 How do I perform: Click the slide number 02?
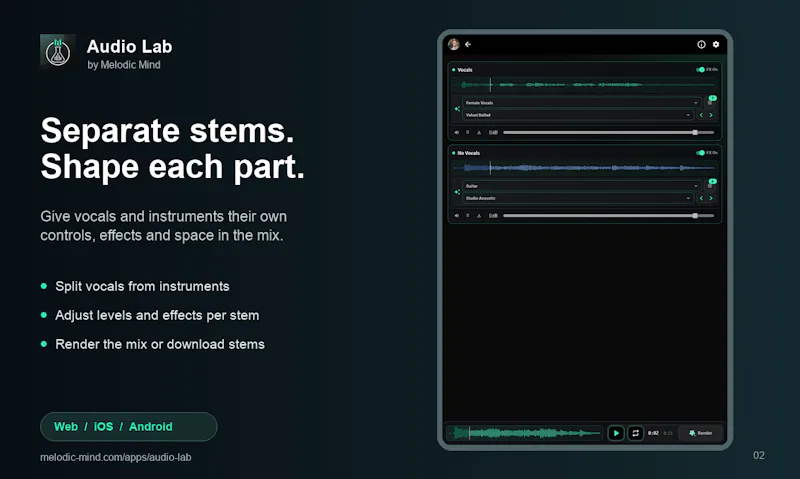pyautogui.click(x=759, y=456)
